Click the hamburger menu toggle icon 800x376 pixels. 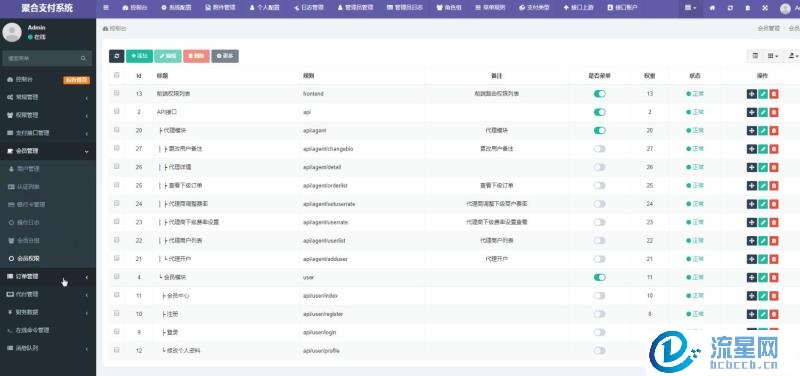tap(106, 8)
